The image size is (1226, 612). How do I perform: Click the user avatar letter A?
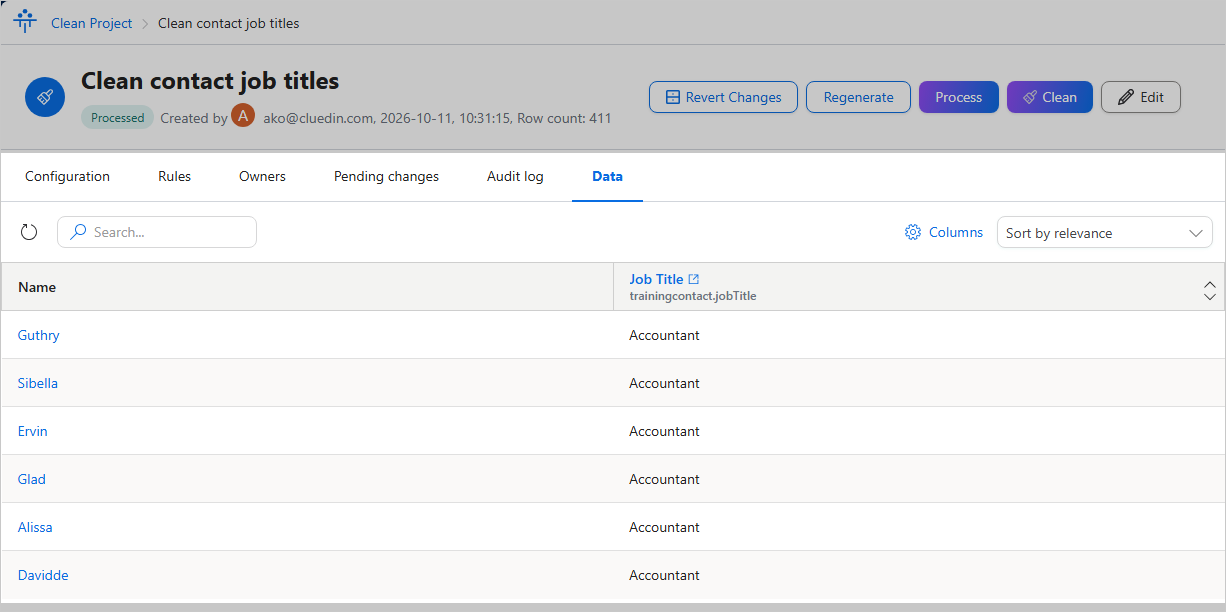(x=243, y=115)
